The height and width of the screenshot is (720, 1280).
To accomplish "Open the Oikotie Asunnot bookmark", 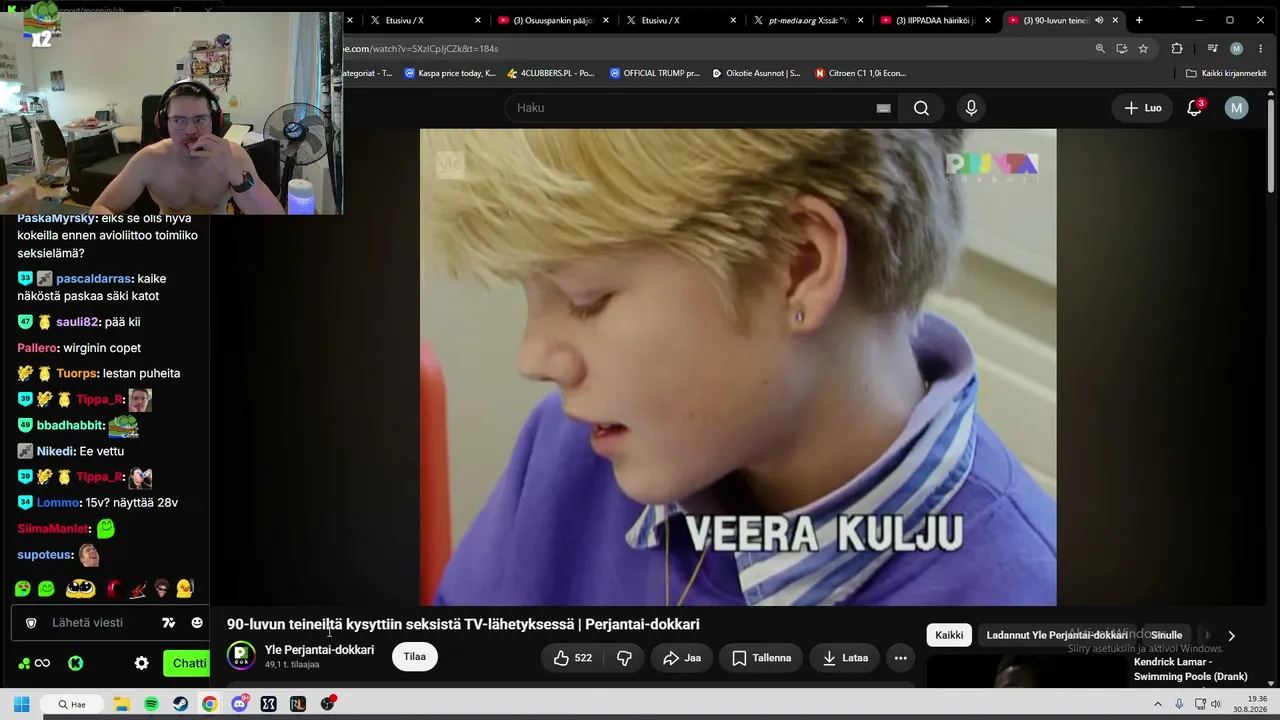I will 756,73.
